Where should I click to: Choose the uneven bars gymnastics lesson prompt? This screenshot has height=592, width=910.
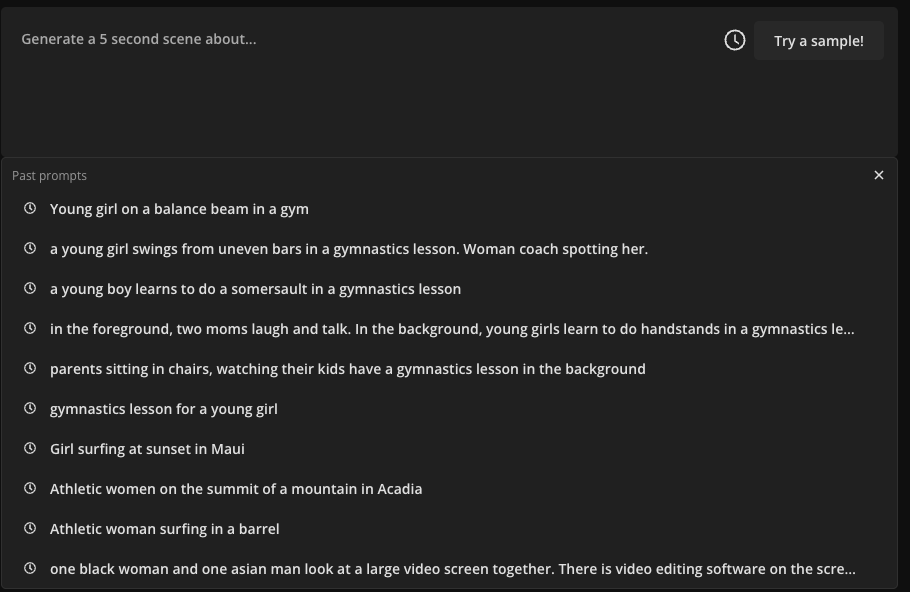[349, 249]
